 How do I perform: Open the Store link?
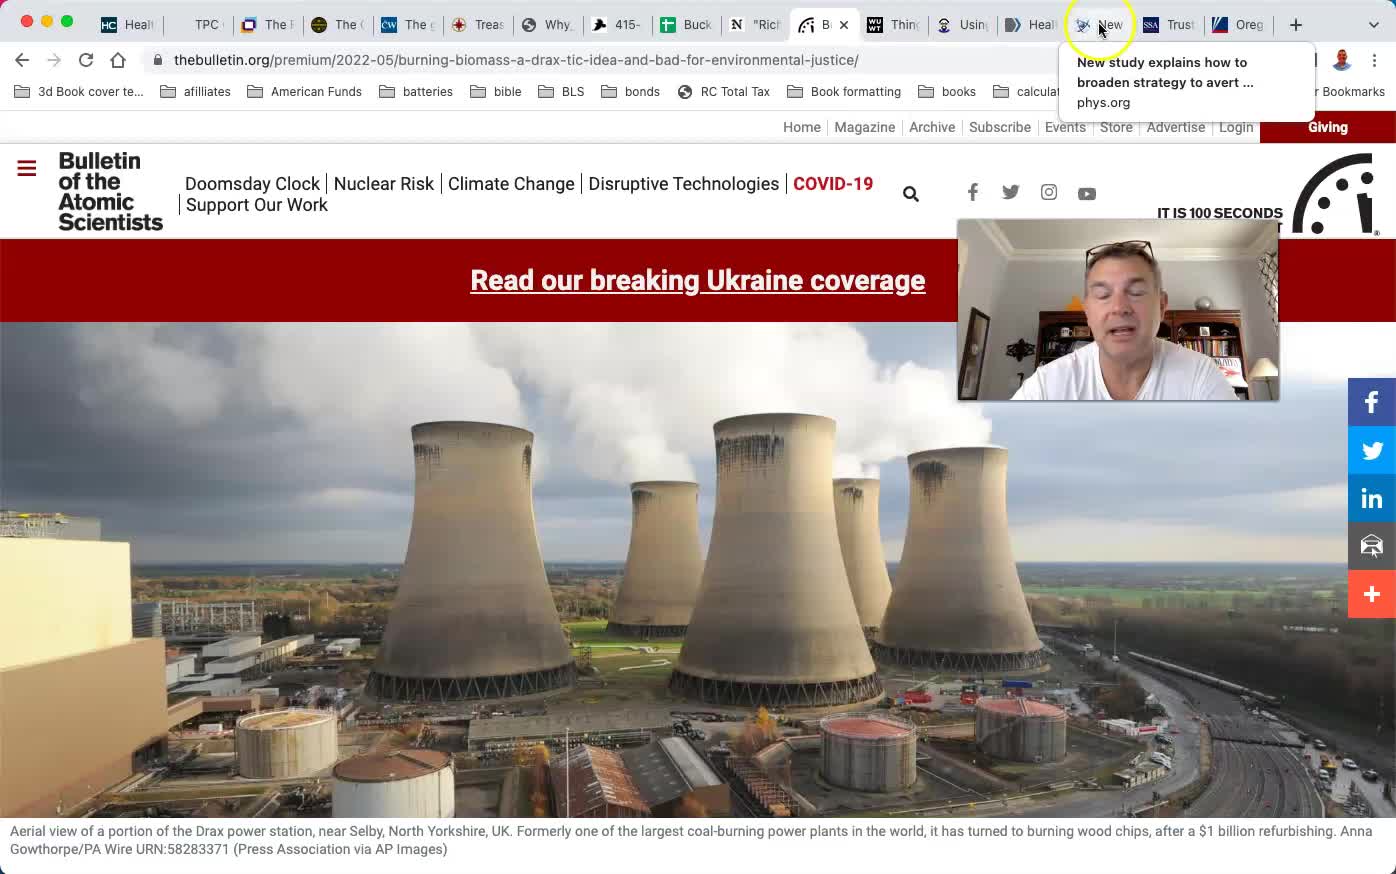(x=1116, y=127)
